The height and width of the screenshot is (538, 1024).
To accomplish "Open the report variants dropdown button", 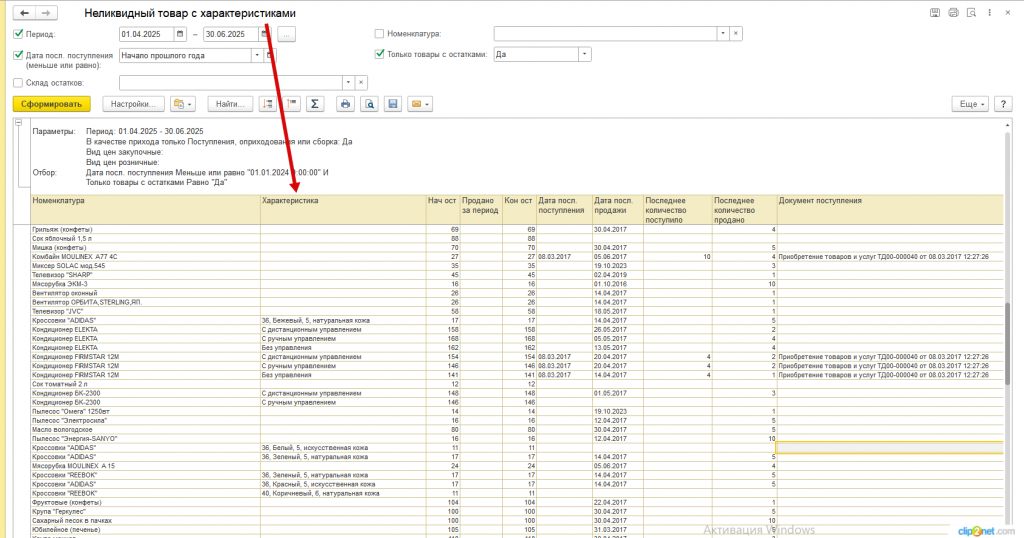I will pos(183,104).
